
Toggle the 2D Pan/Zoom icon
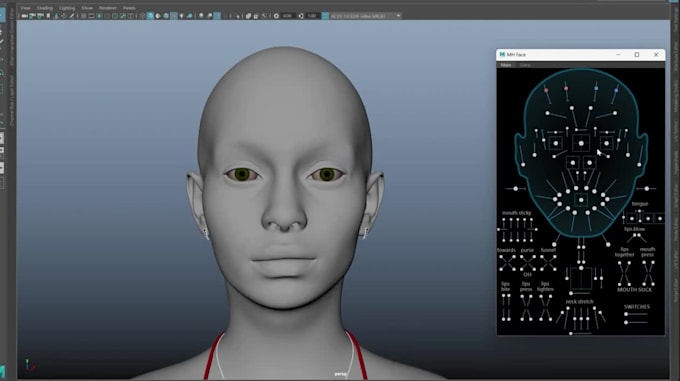point(64,16)
